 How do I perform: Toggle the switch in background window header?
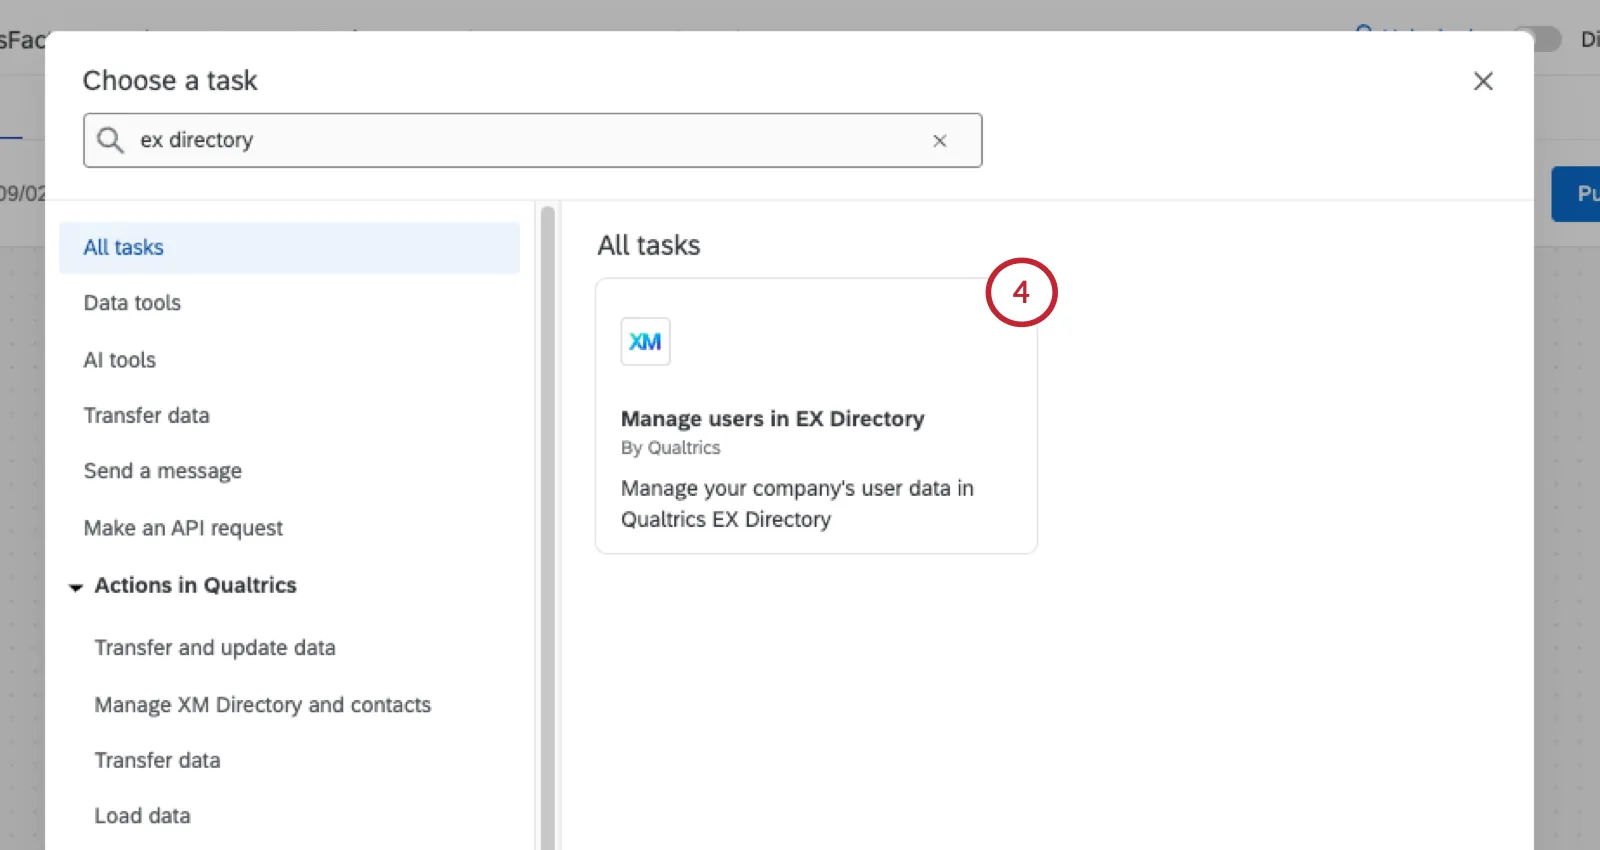(x=1537, y=39)
